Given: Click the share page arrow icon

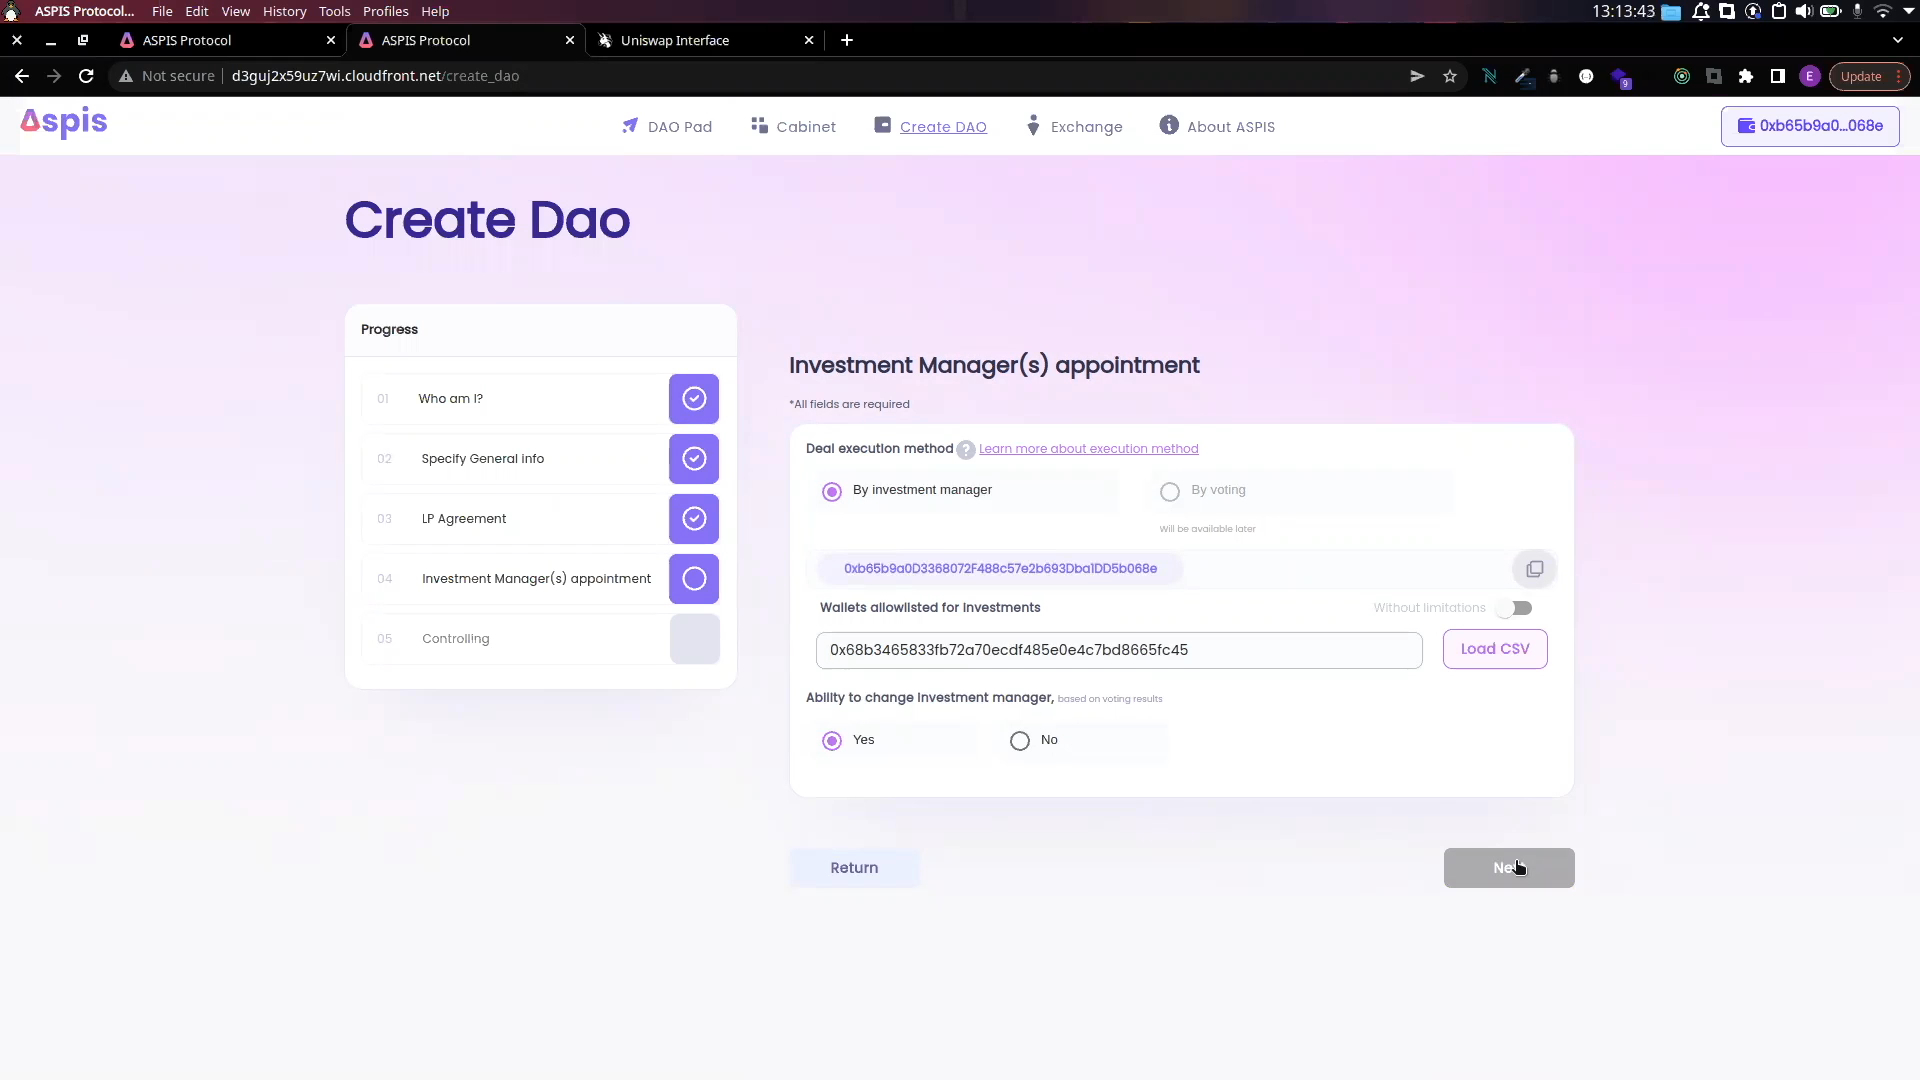Looking at the screenshot, I should pyautogui.click(x=1417, y=76).
